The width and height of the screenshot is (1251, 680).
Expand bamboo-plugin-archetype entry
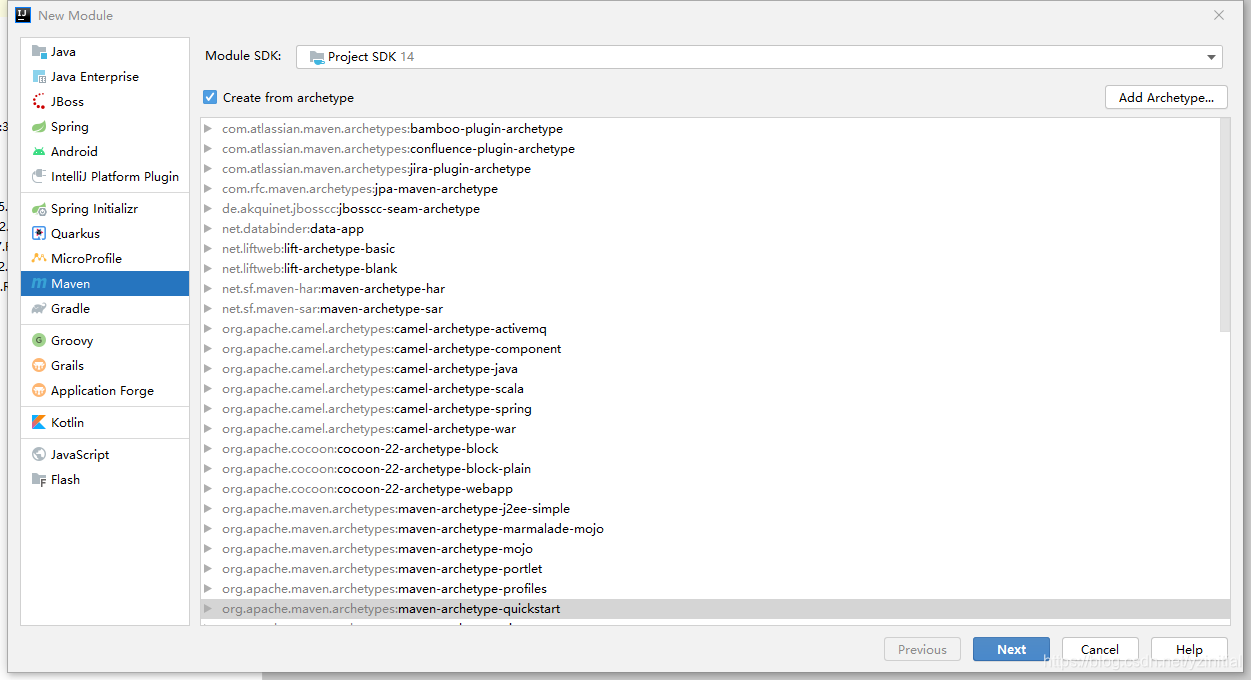208,129
